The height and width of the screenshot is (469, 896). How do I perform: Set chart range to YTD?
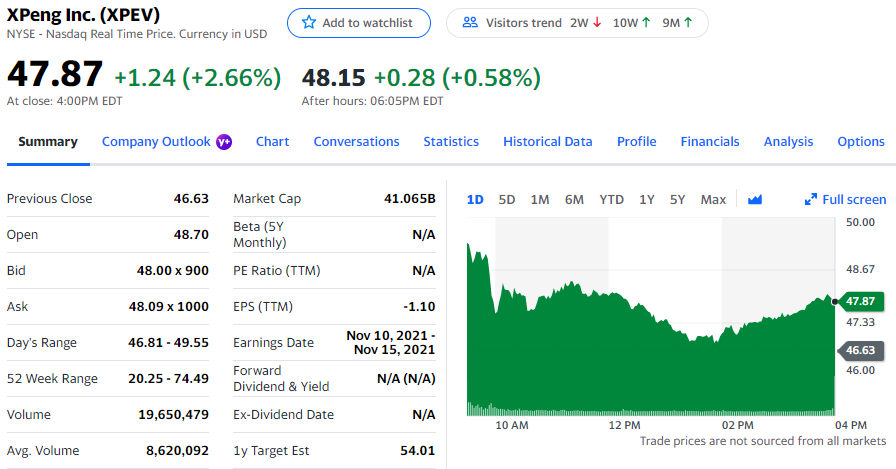(611, 199)
